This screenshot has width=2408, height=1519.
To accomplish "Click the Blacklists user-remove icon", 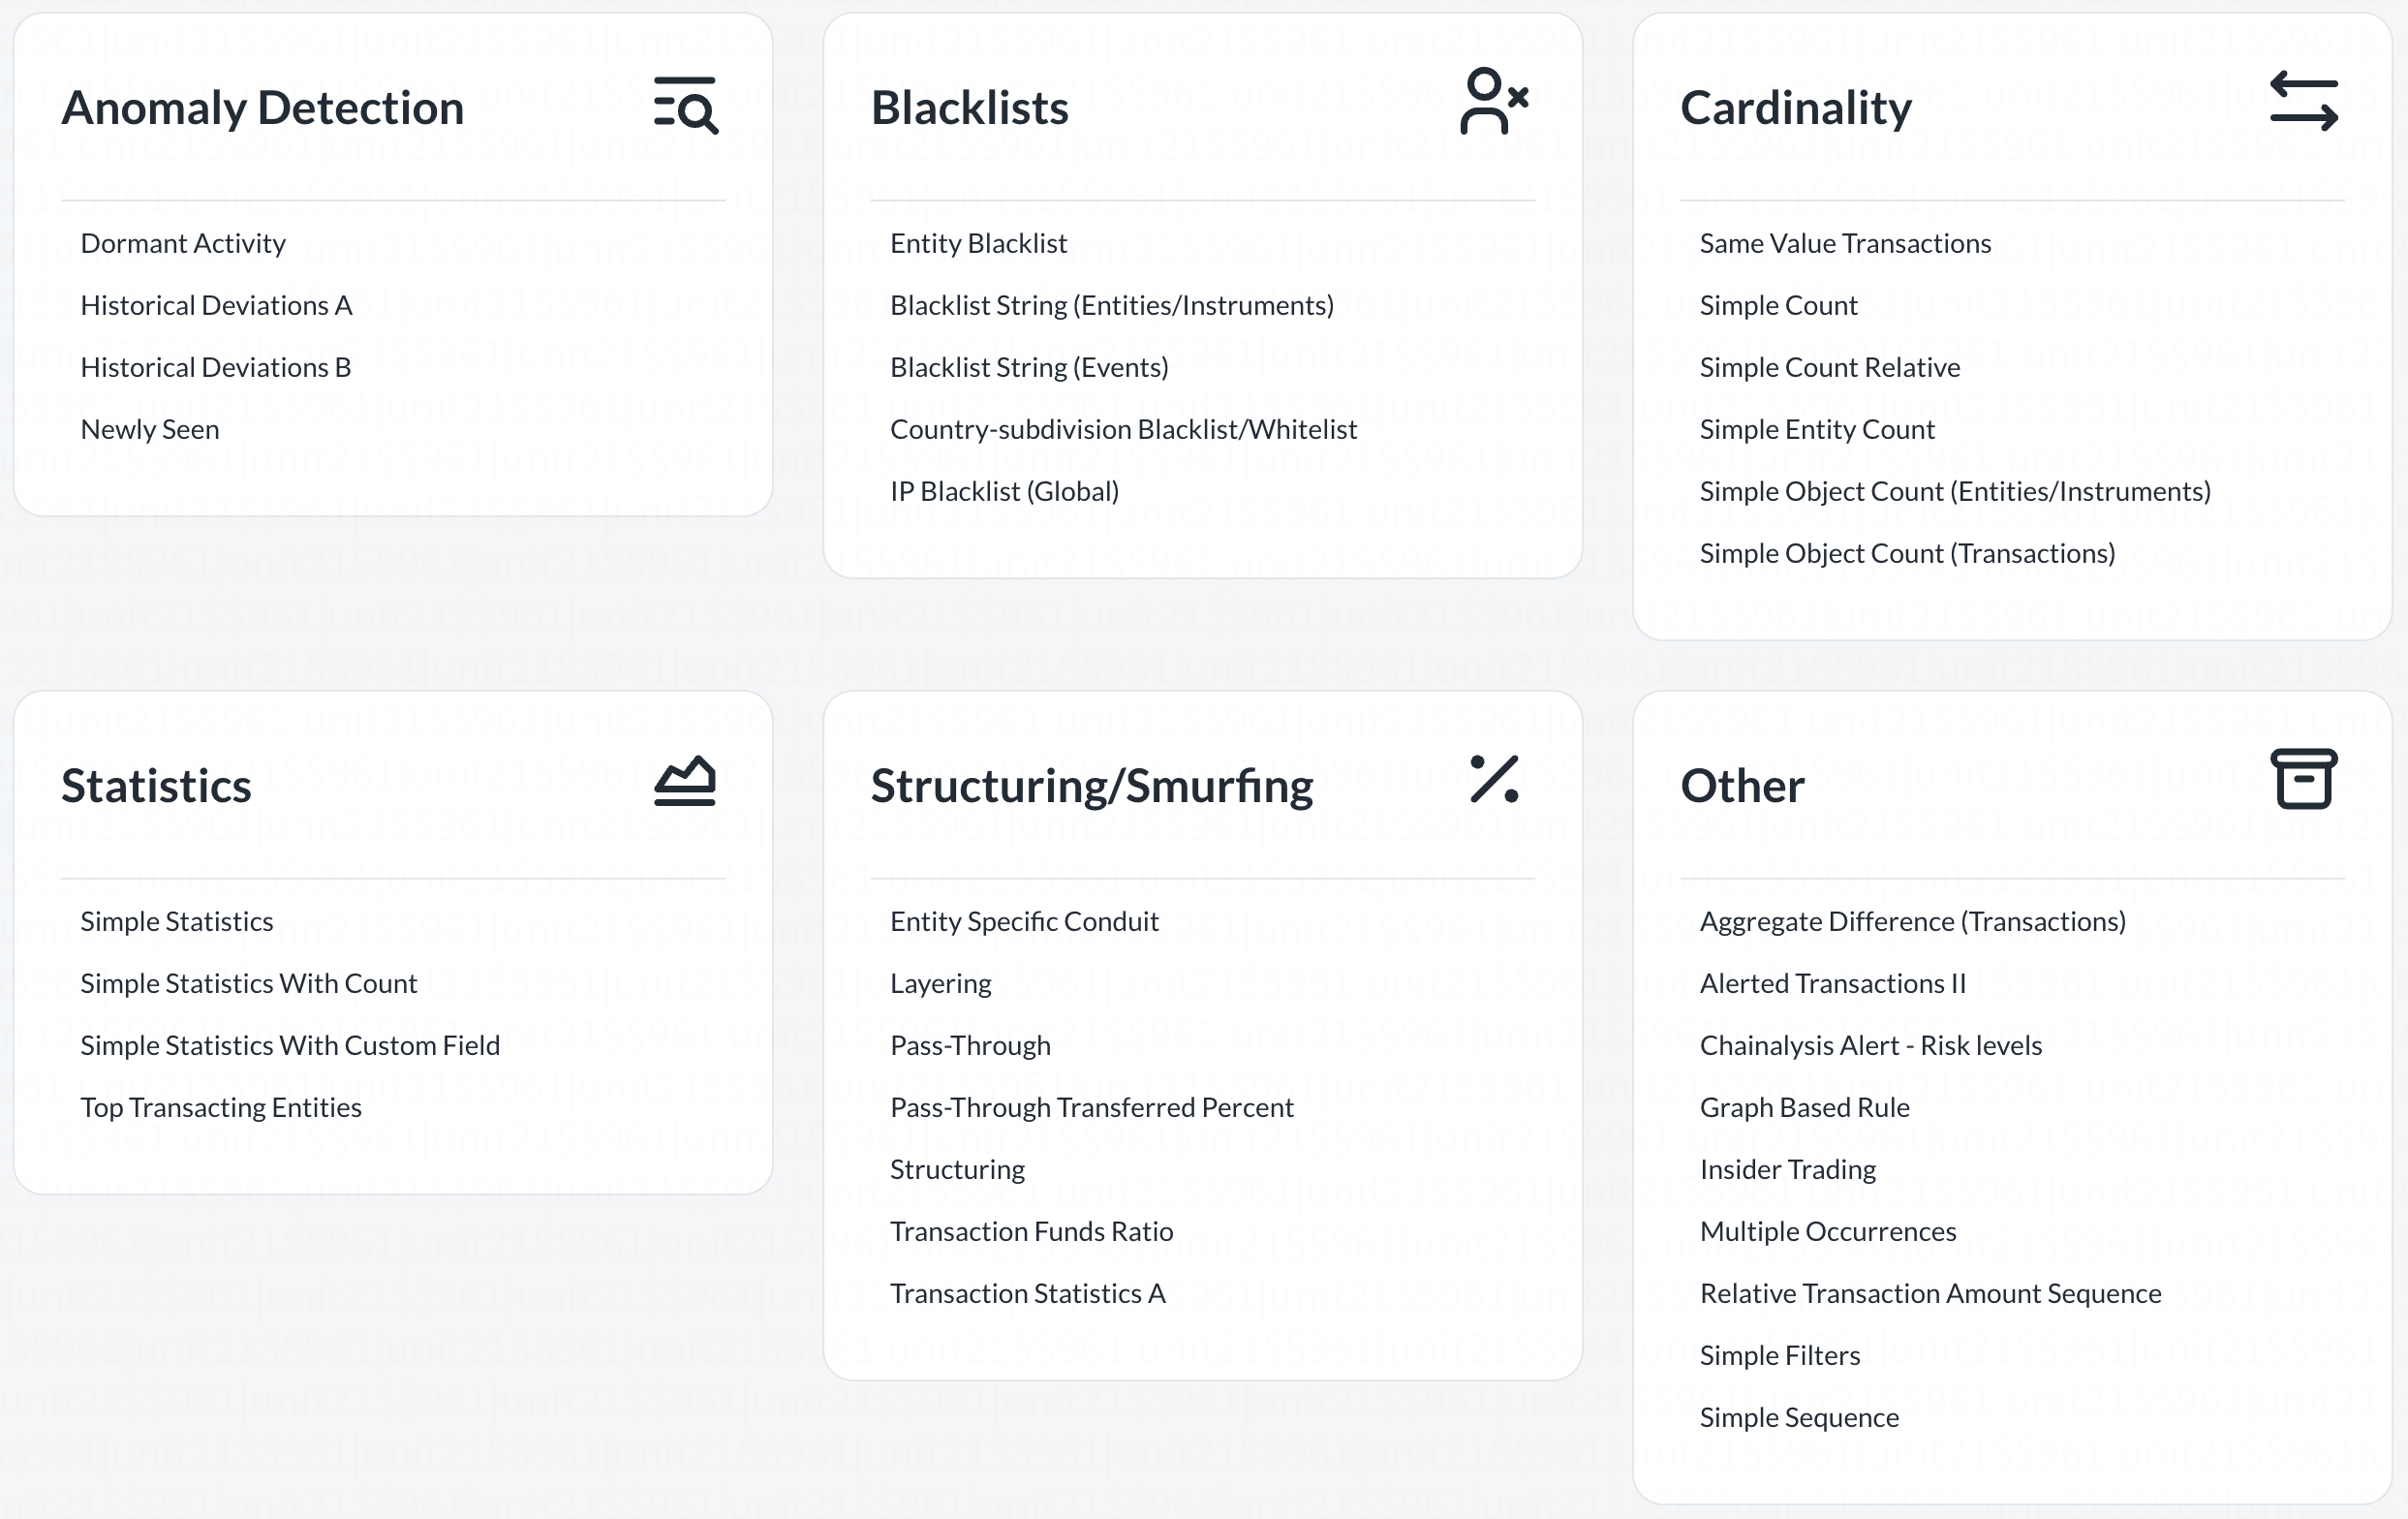I will pyautogui.click(x=1494, y=102).
